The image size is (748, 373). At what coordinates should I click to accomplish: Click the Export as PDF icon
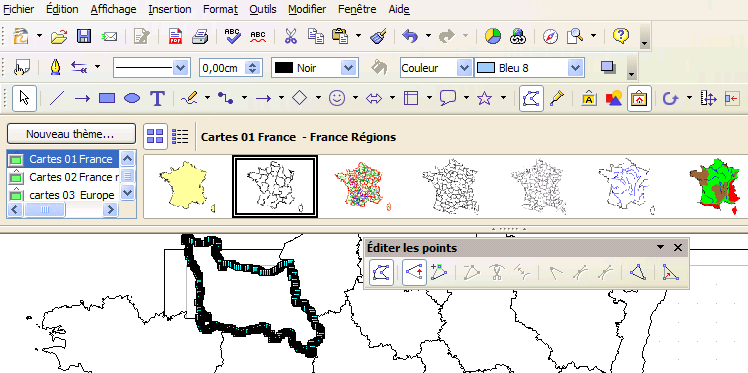pos(176,36)
